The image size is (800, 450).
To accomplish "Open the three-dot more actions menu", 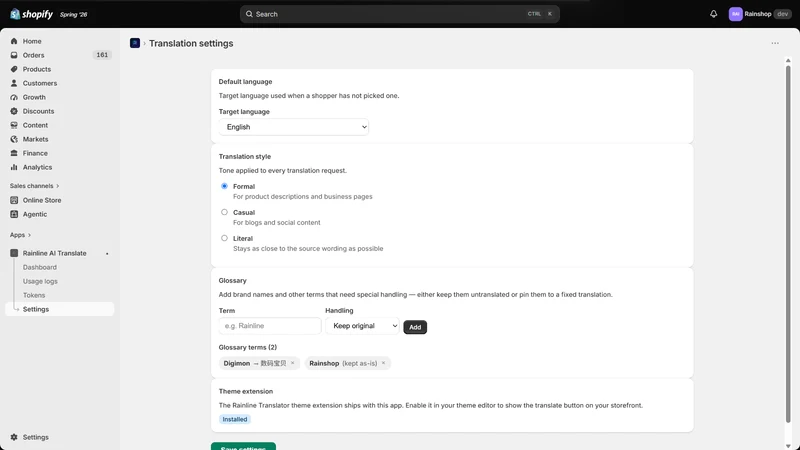I will point(775,43).
